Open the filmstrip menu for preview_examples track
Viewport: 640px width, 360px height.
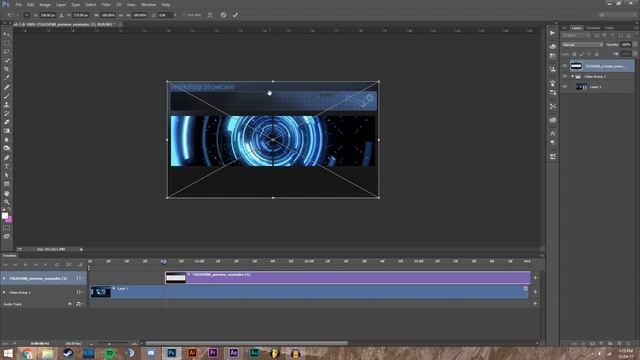[x=80, y=278]
